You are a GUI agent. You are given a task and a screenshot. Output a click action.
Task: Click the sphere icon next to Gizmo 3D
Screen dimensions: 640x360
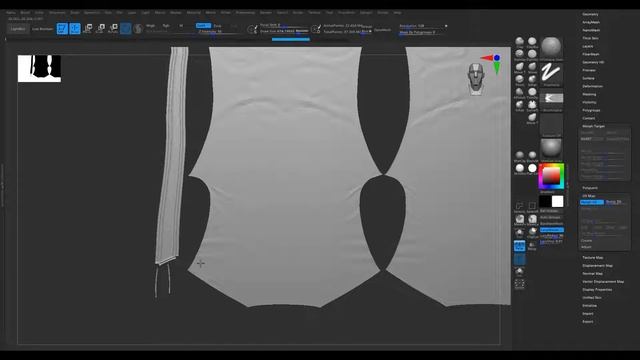138,29
